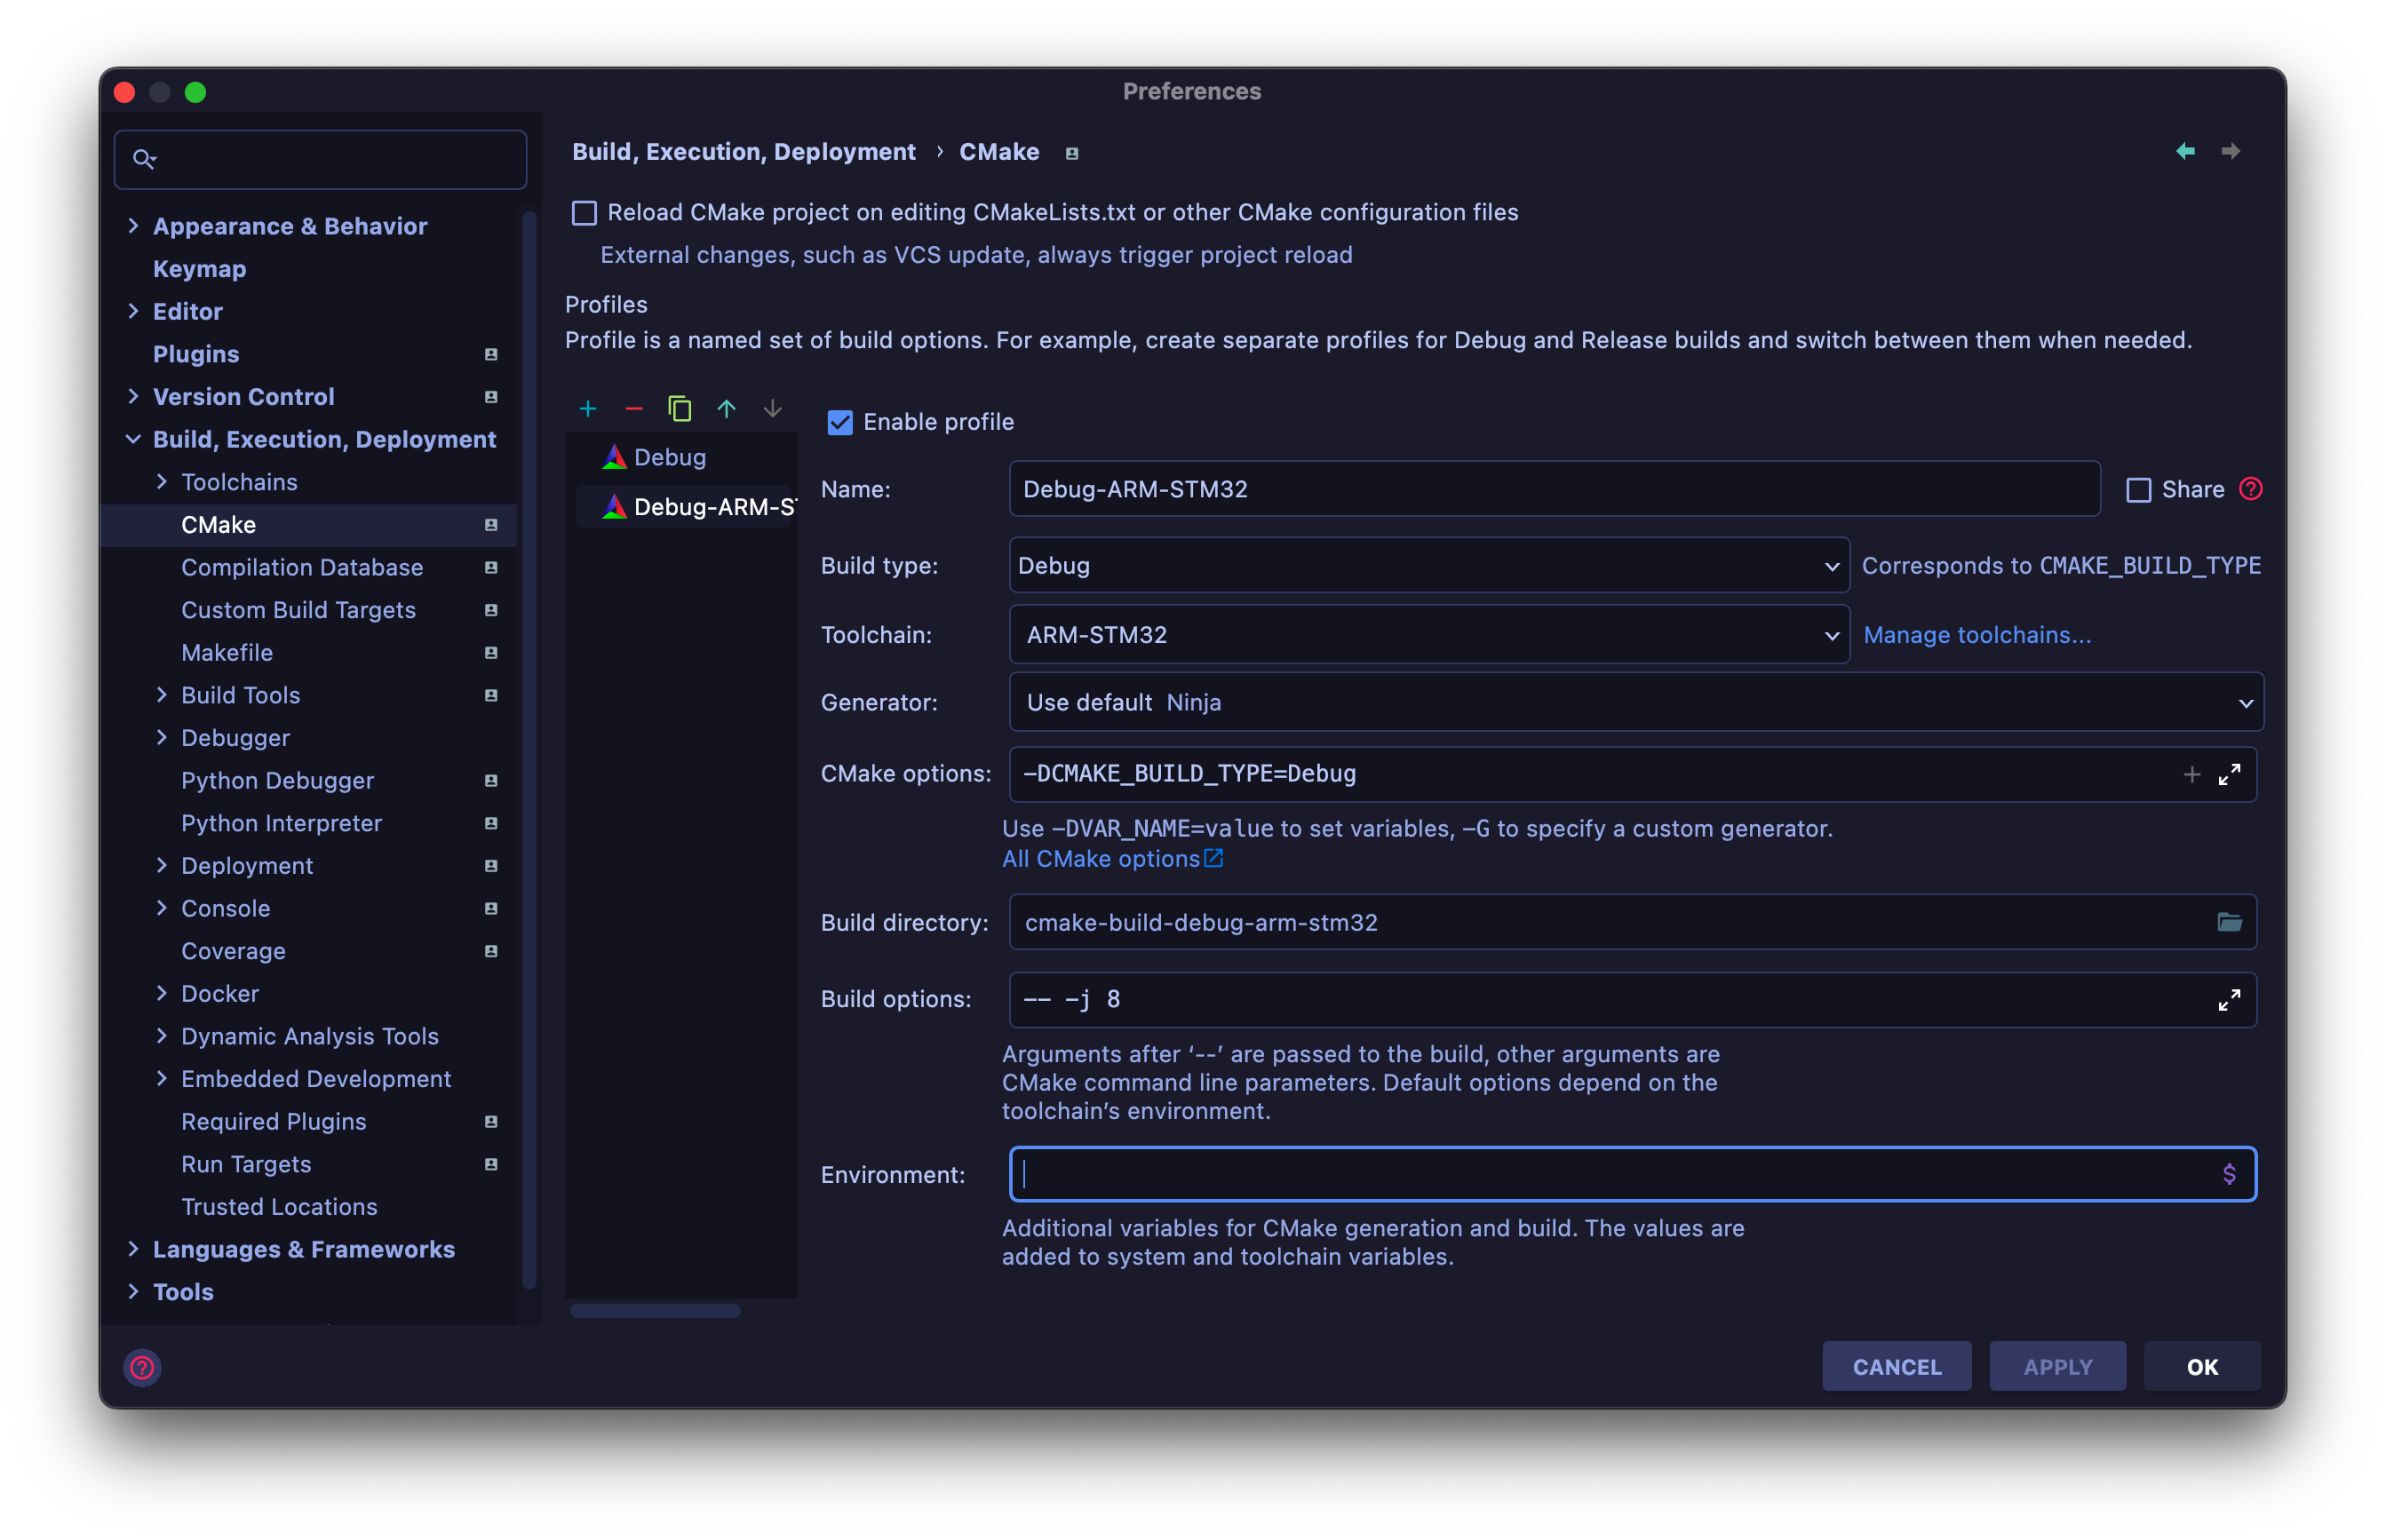Image resolution: width=2386 pixels, height=1540 pixels.
Task: Uncheck Enable profile checkbox
Action: tap(840, 422)
